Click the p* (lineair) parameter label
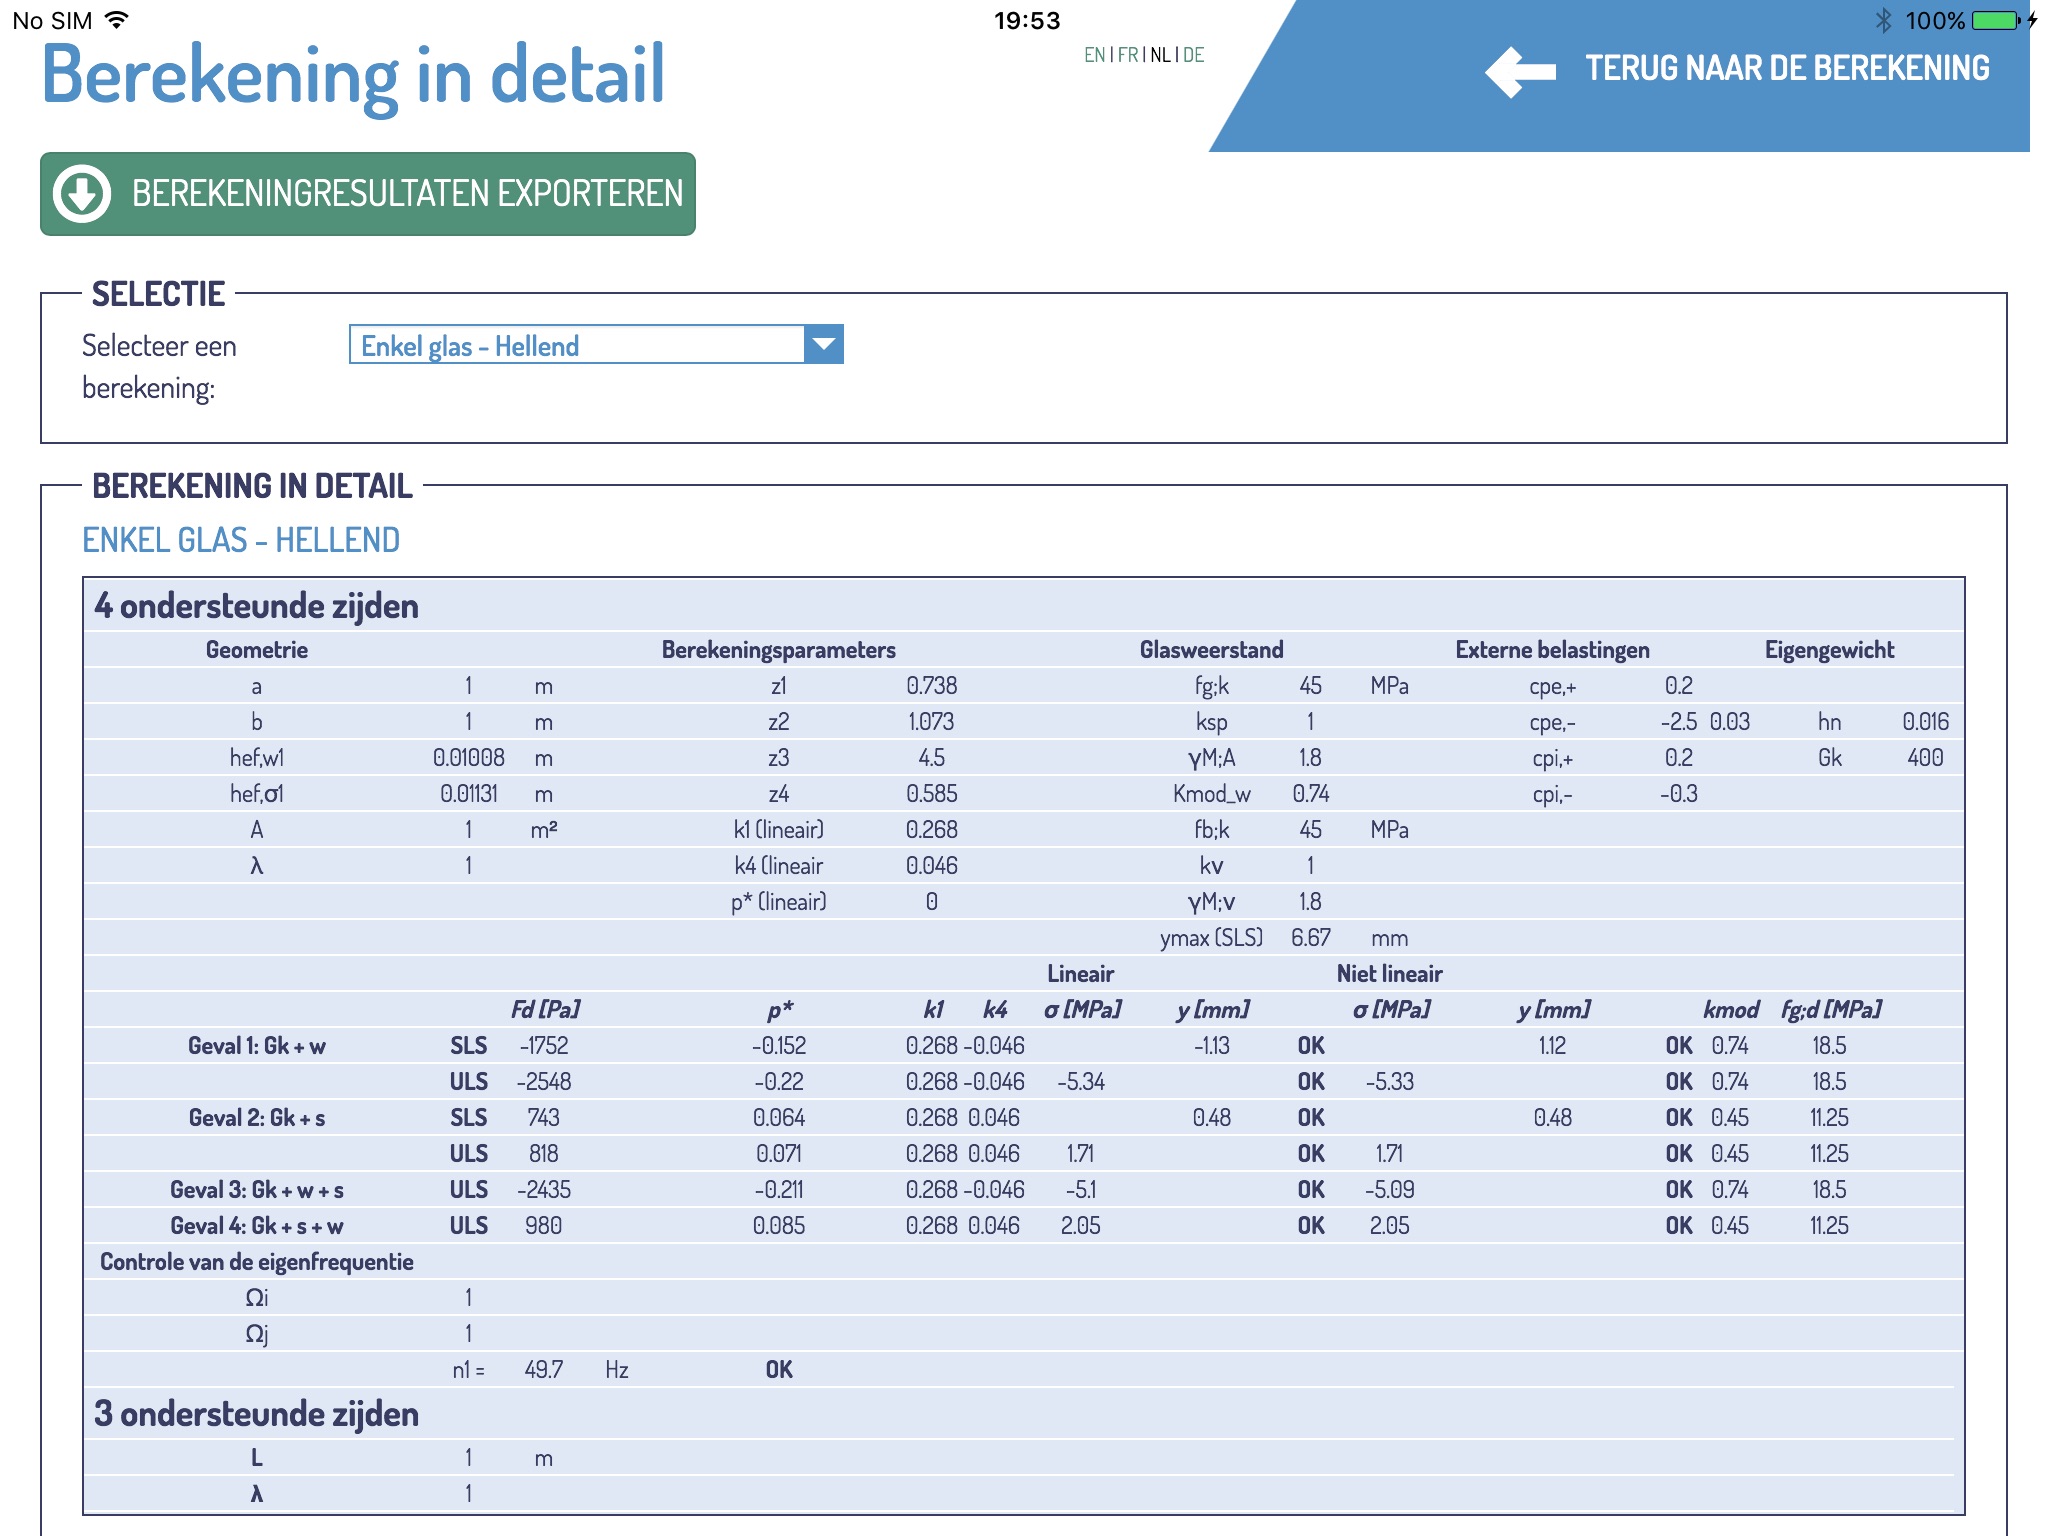Screen dimensions: 2048x1536 (x=779, y=902)
